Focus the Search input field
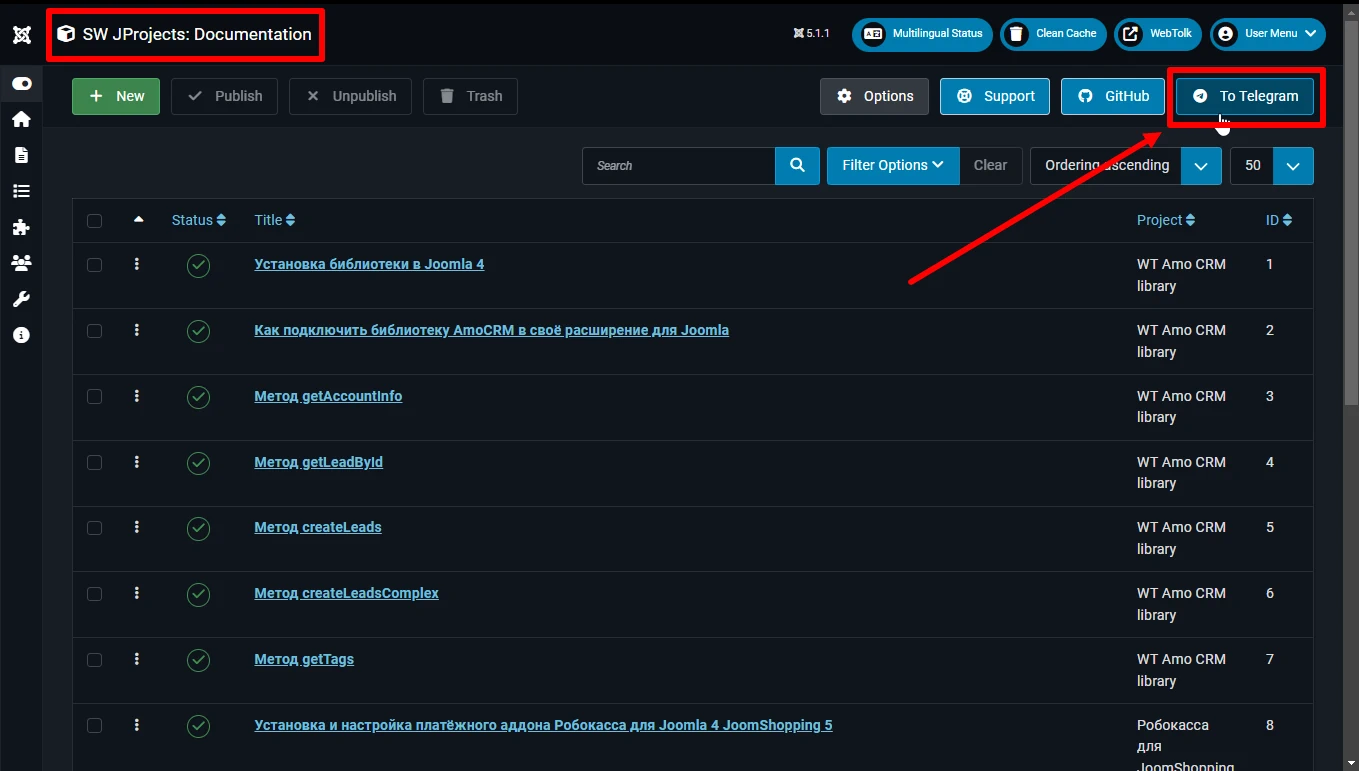Screen dimensions: 1359x771 coord(678,166)
